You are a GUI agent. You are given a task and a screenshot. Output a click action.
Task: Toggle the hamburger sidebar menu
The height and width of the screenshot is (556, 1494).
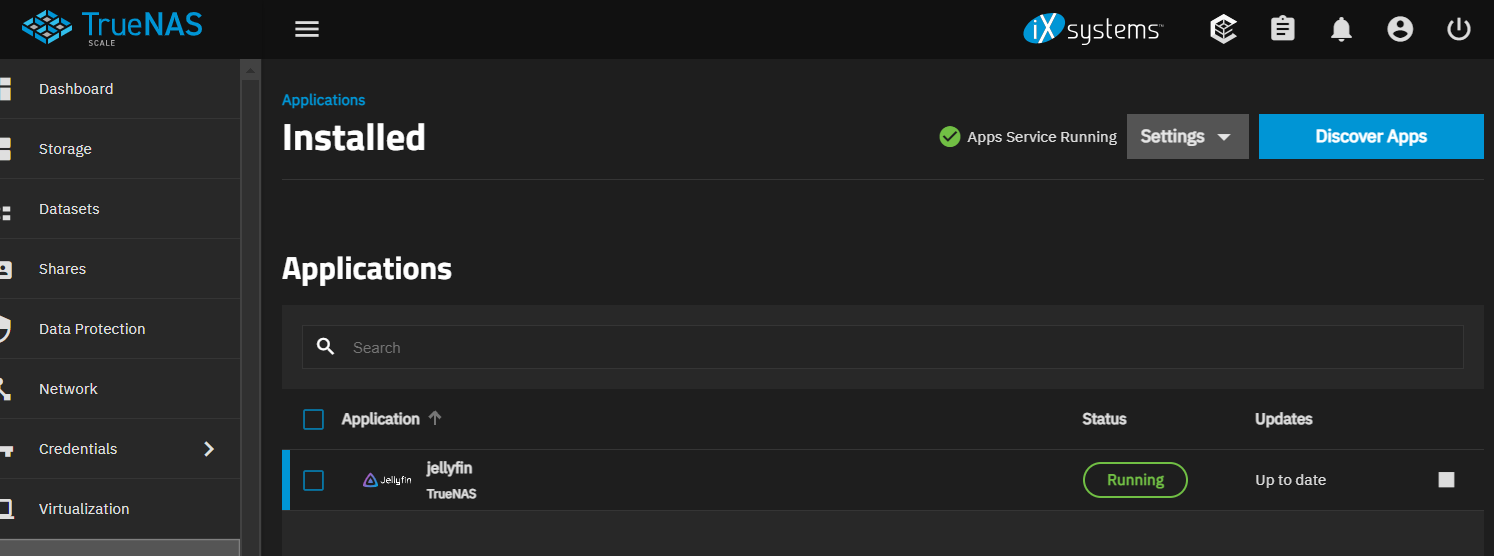tap(307, 29)
